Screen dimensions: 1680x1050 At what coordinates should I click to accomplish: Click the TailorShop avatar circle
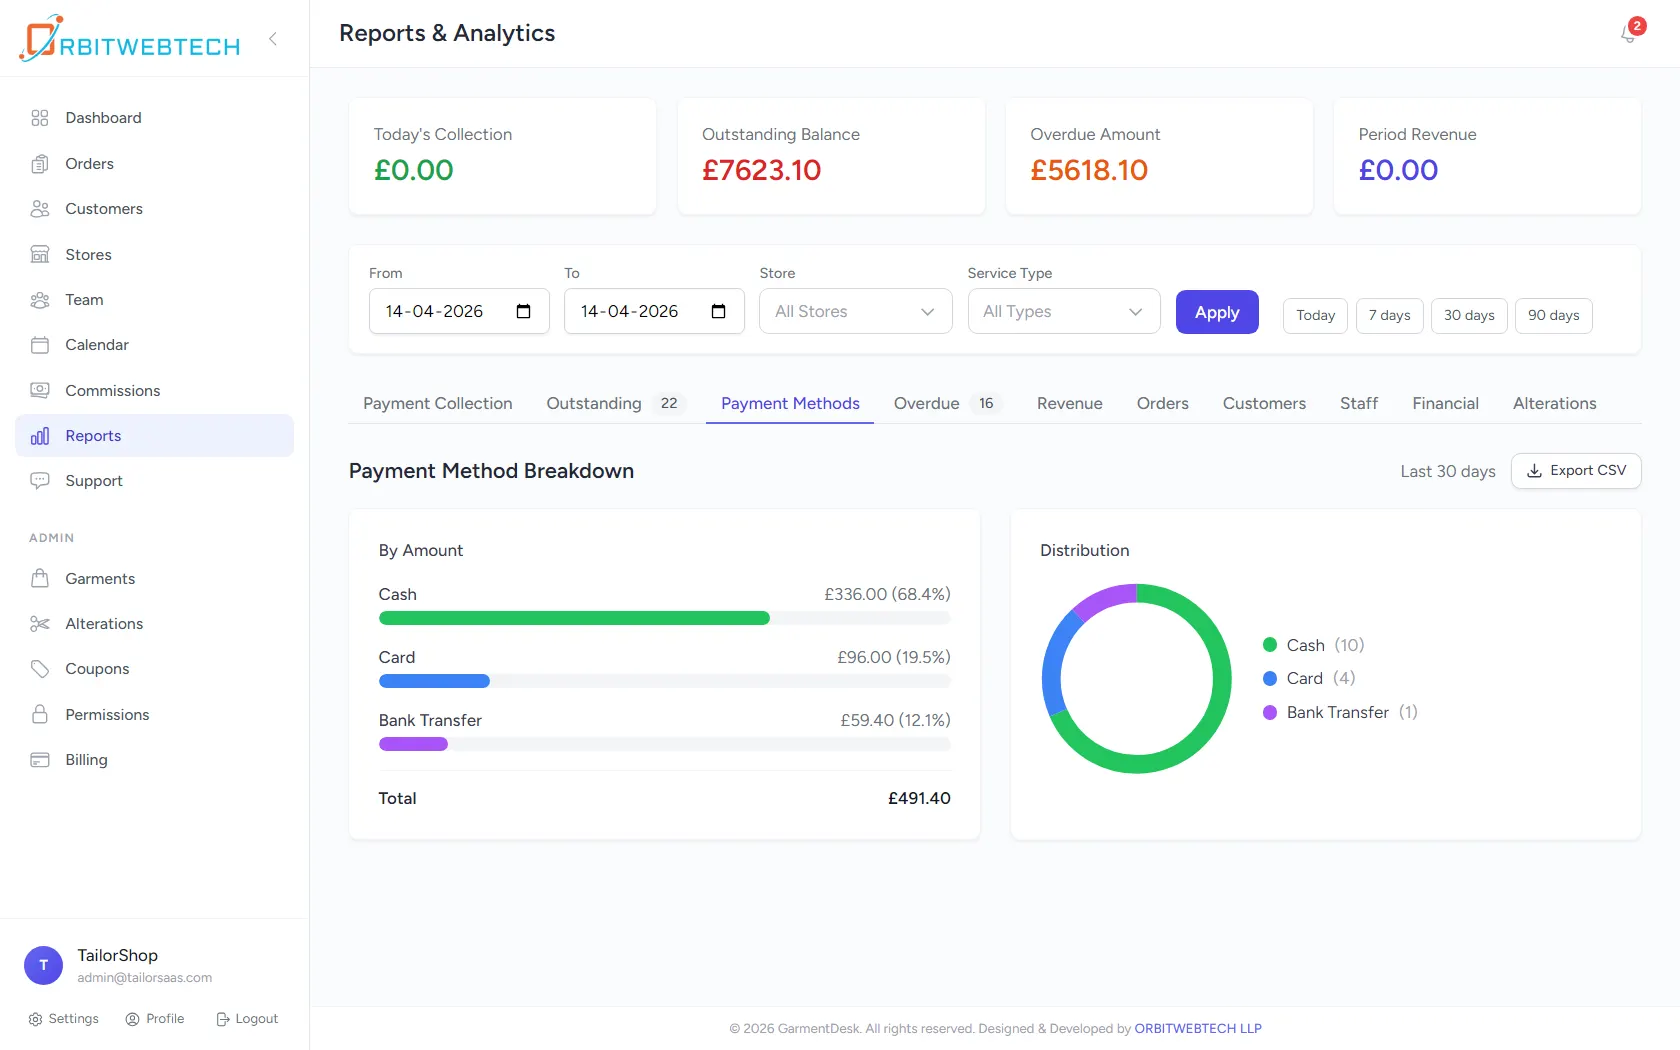pos(43,965)
